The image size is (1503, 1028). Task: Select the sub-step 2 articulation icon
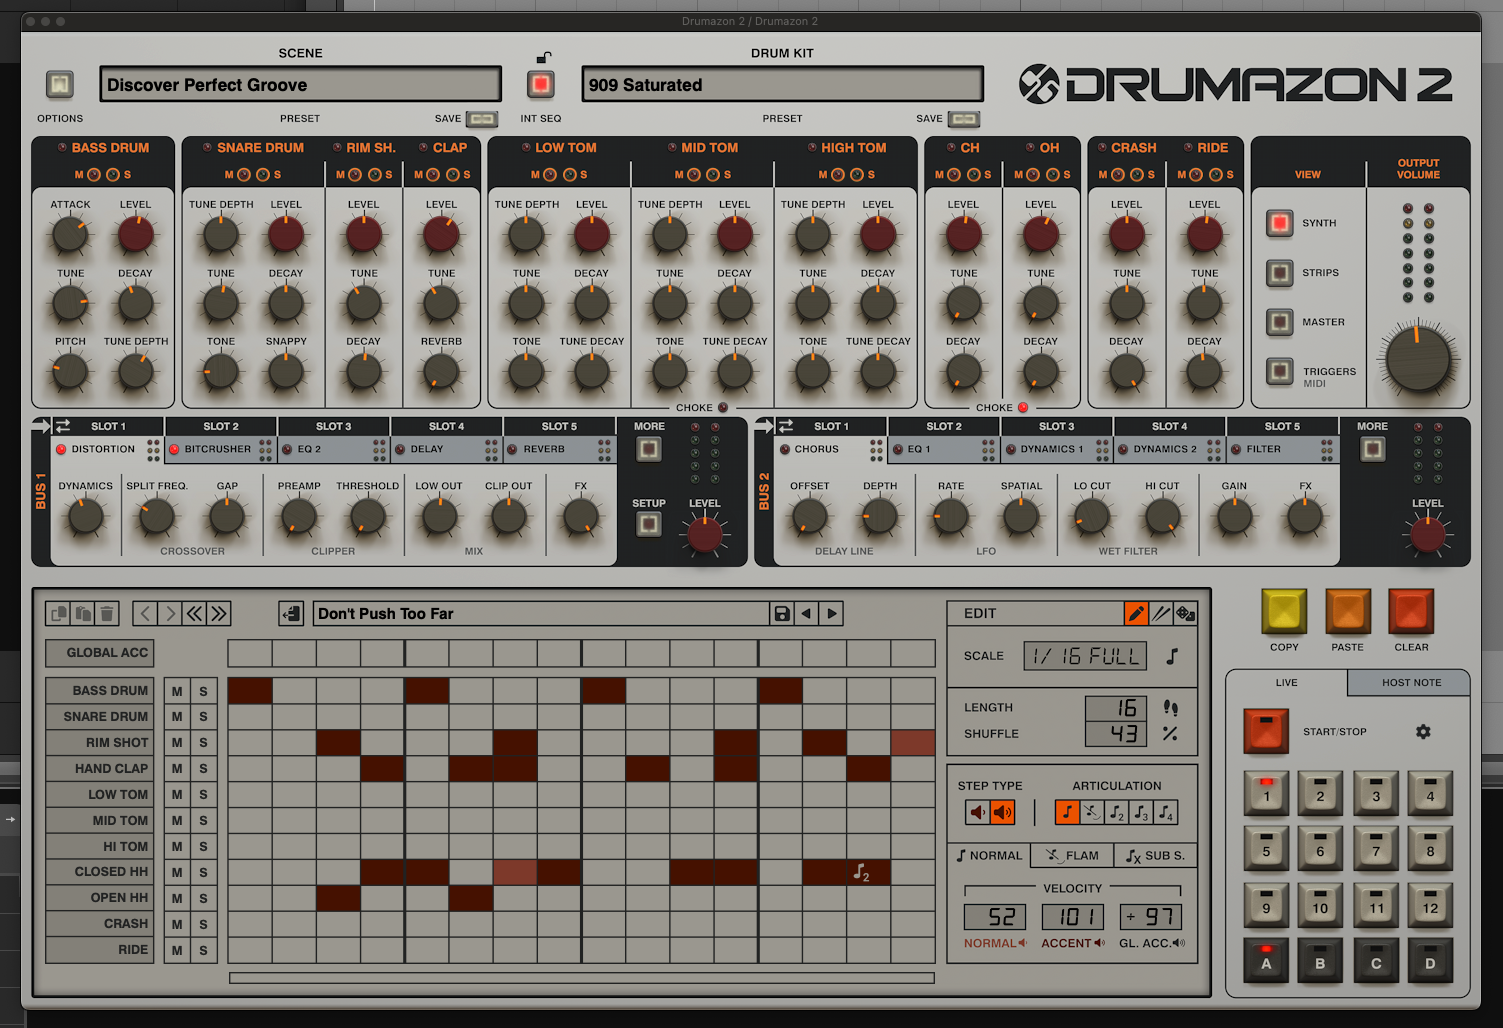pyautogui.click(x=1117, y=812)
